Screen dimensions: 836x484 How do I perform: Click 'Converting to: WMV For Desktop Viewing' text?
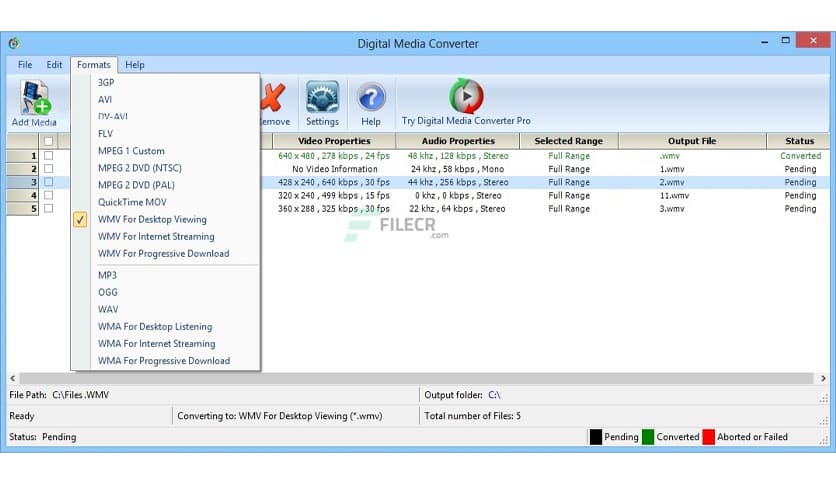279,416
